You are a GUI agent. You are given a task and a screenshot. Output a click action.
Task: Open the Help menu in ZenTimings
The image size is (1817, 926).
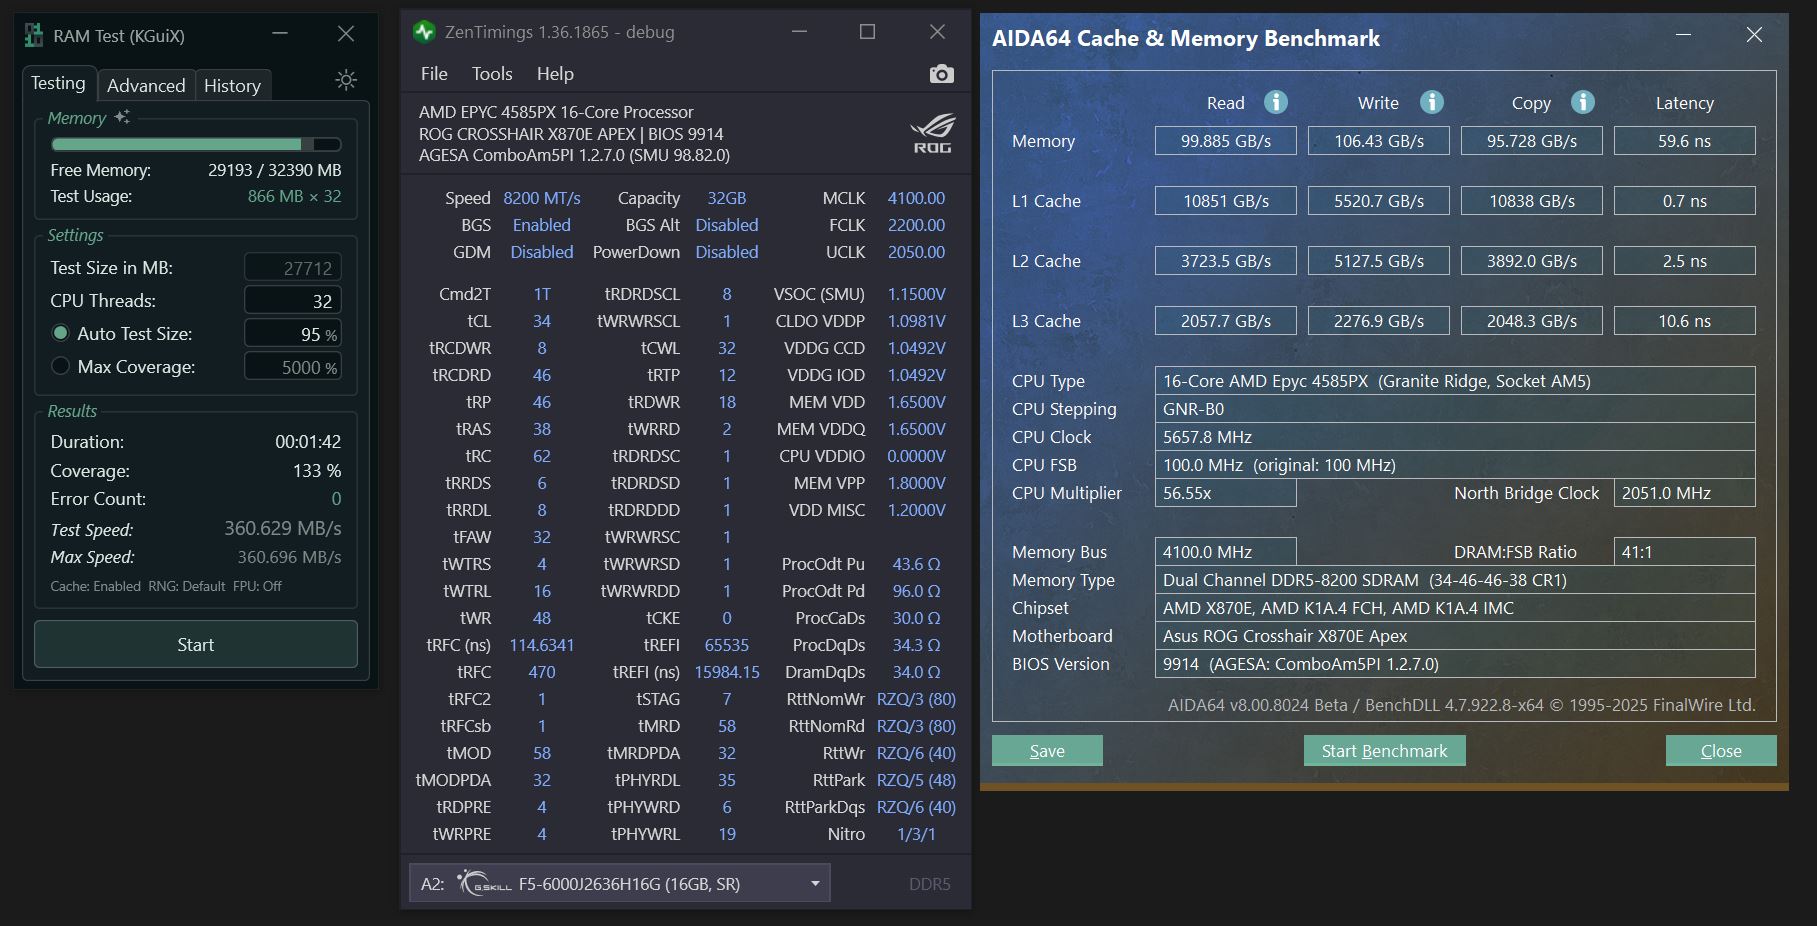[x=555, y=73]
